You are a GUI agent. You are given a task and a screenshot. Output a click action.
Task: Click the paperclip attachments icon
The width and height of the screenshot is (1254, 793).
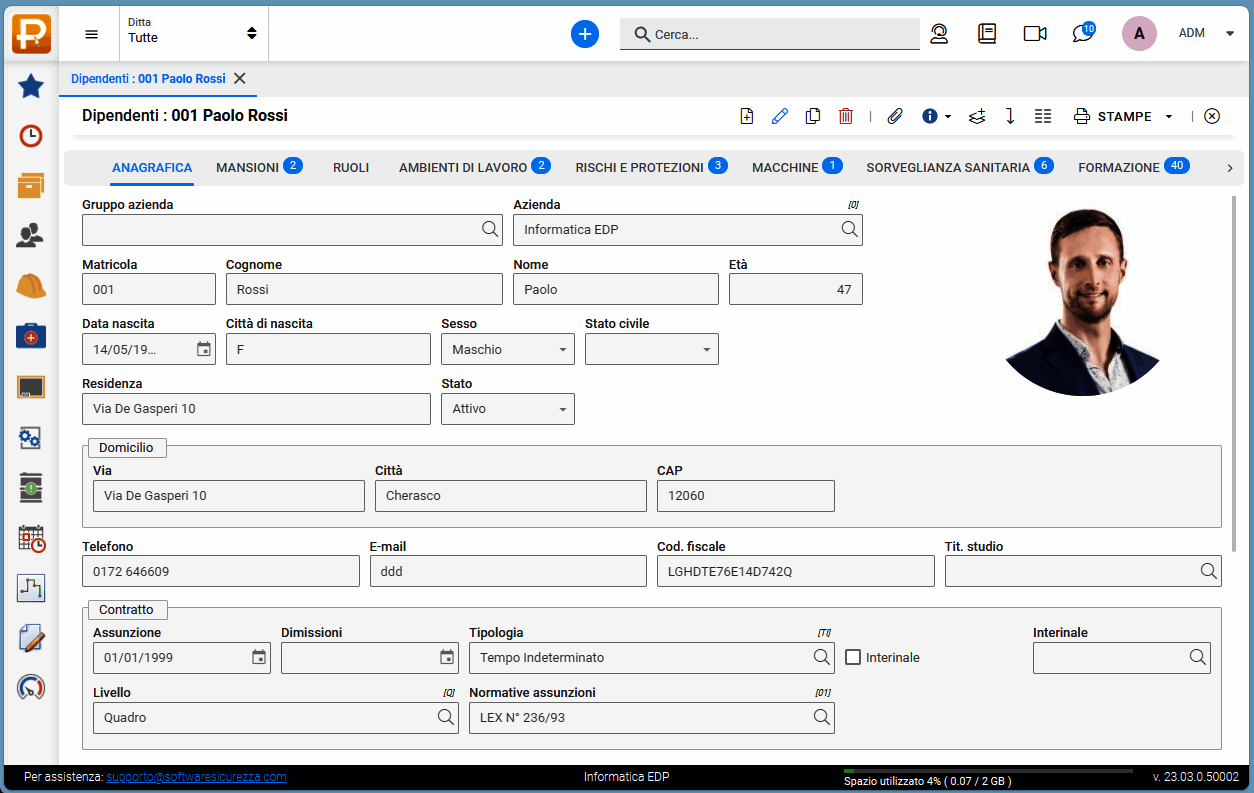click(x=895, y=116)
